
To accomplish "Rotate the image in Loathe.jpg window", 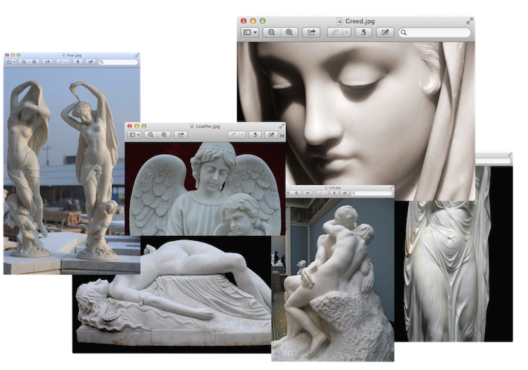I will [x=255, y=135].
